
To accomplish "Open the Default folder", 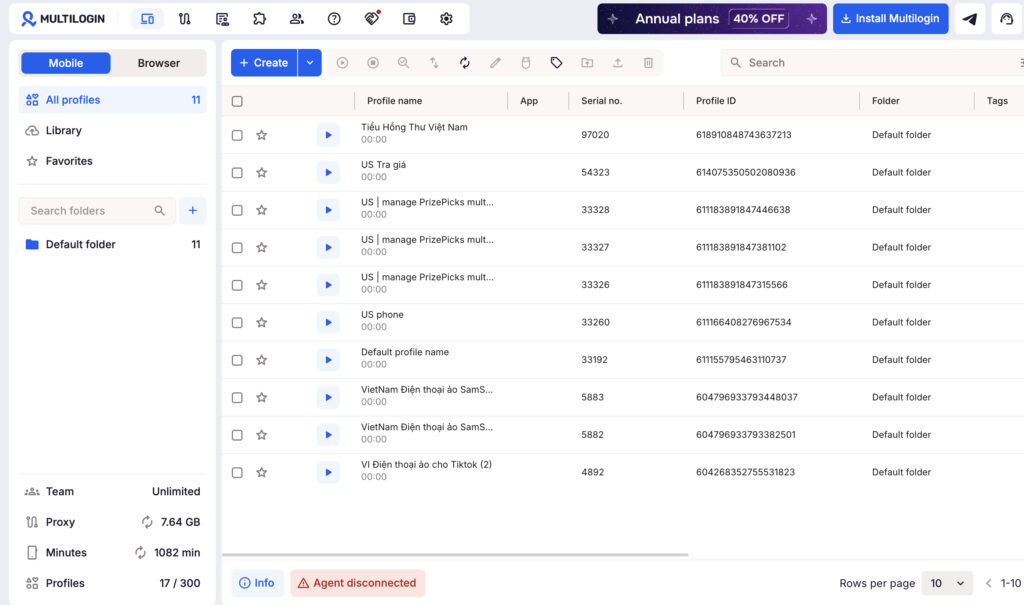I will (x=112, y=244).
